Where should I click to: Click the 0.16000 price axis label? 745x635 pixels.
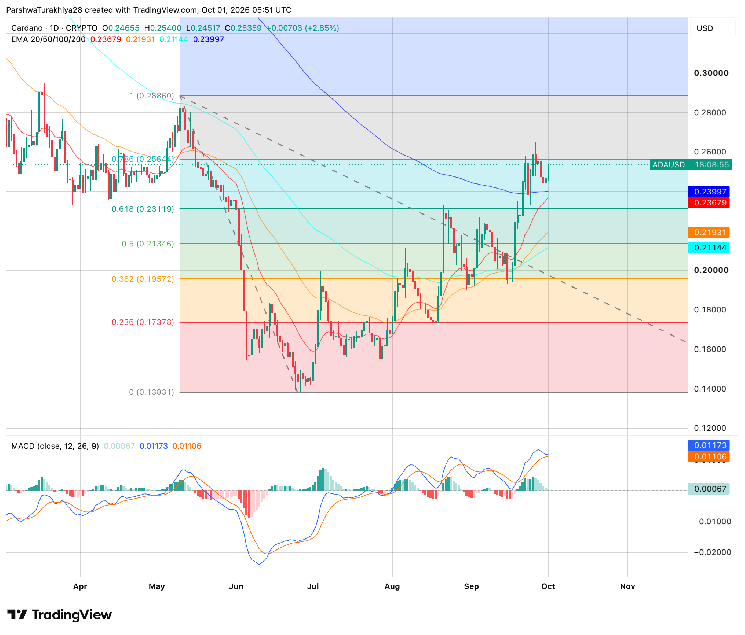click(x=711, y=349)
